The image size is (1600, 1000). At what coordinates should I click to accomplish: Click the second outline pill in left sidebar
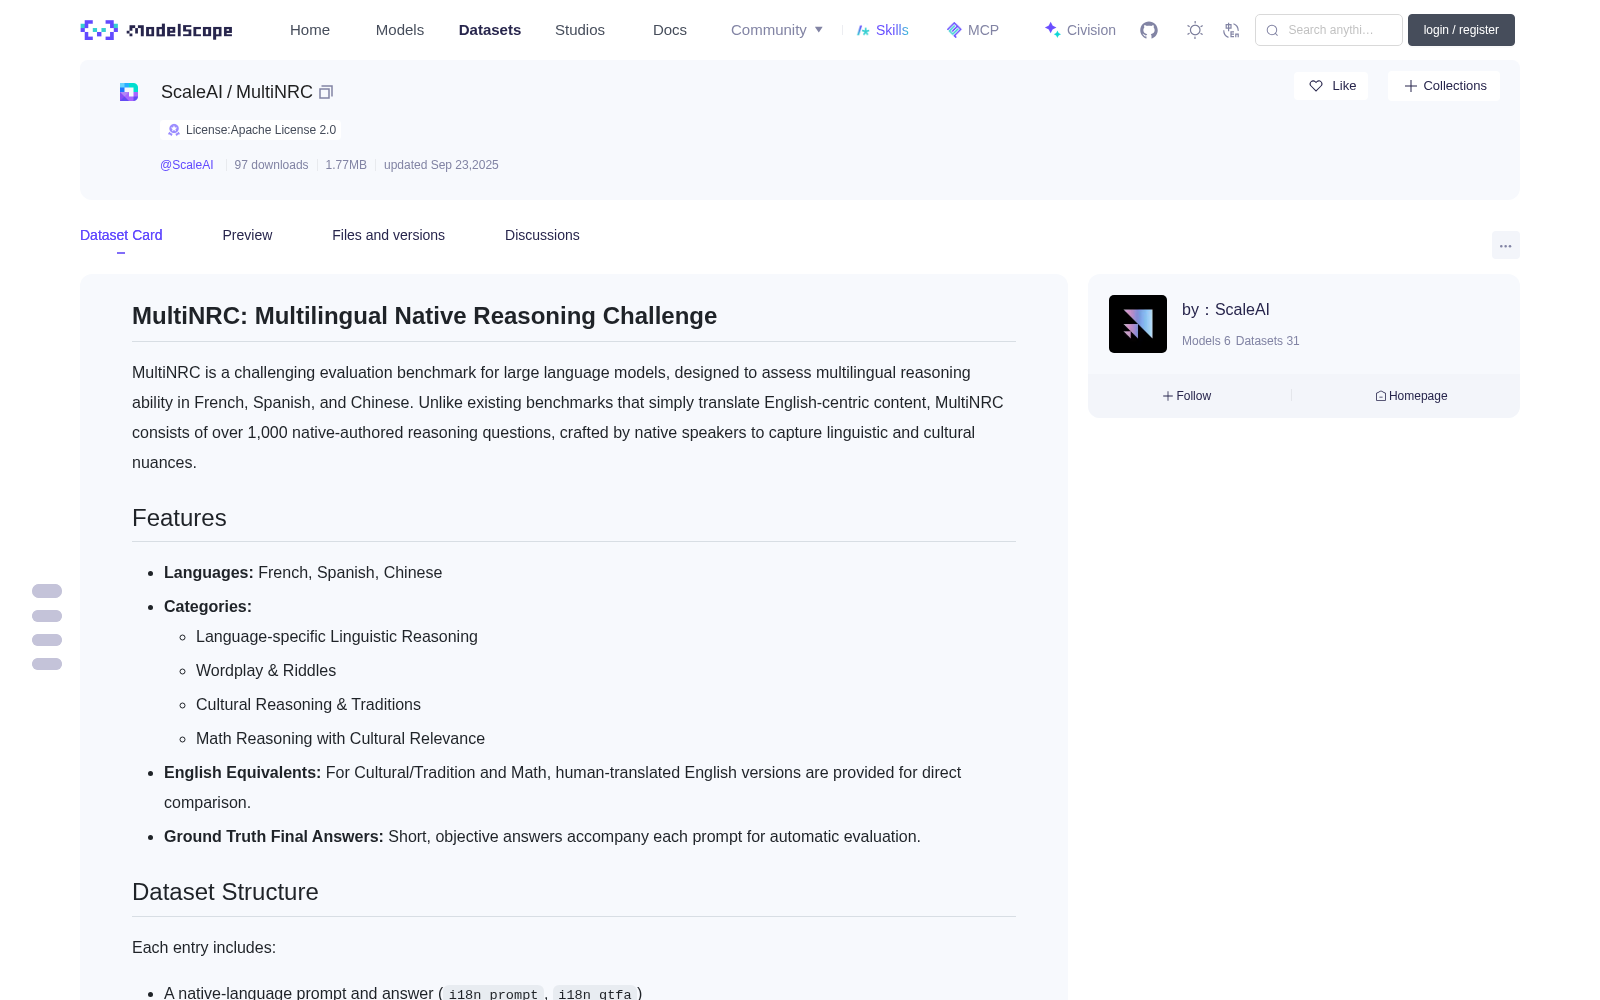(47, 616)
